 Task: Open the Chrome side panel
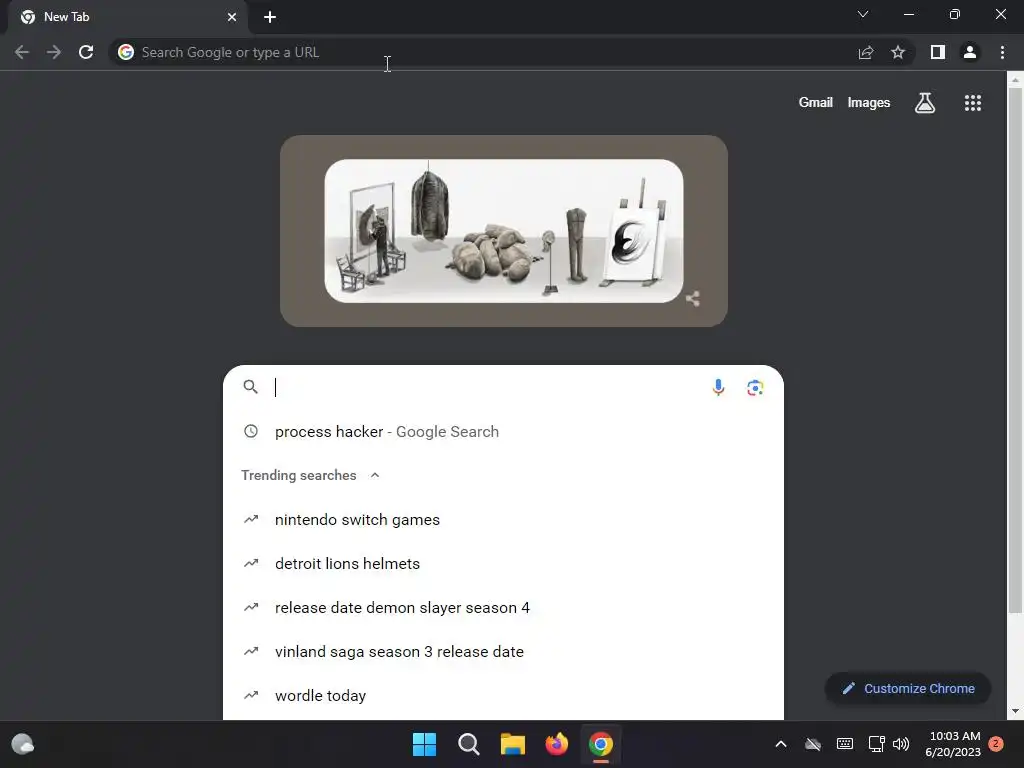coord(938,52)
